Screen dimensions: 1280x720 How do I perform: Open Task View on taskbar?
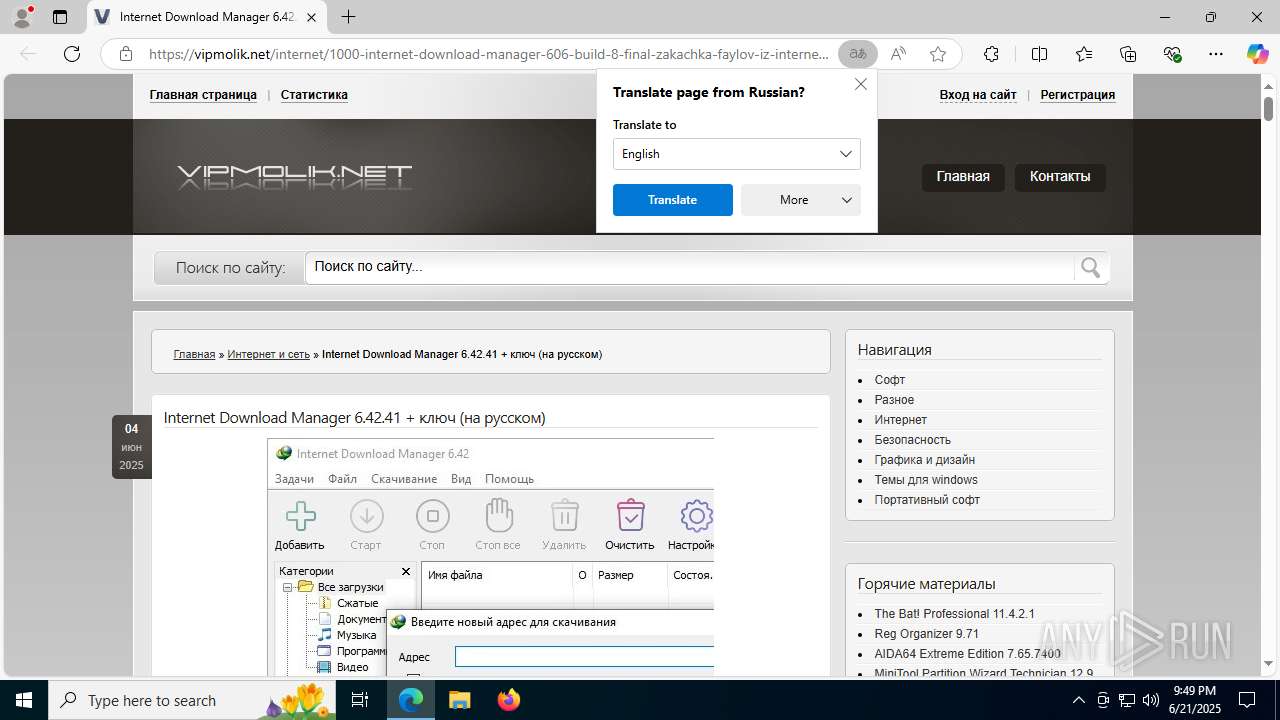click(360, 700)
